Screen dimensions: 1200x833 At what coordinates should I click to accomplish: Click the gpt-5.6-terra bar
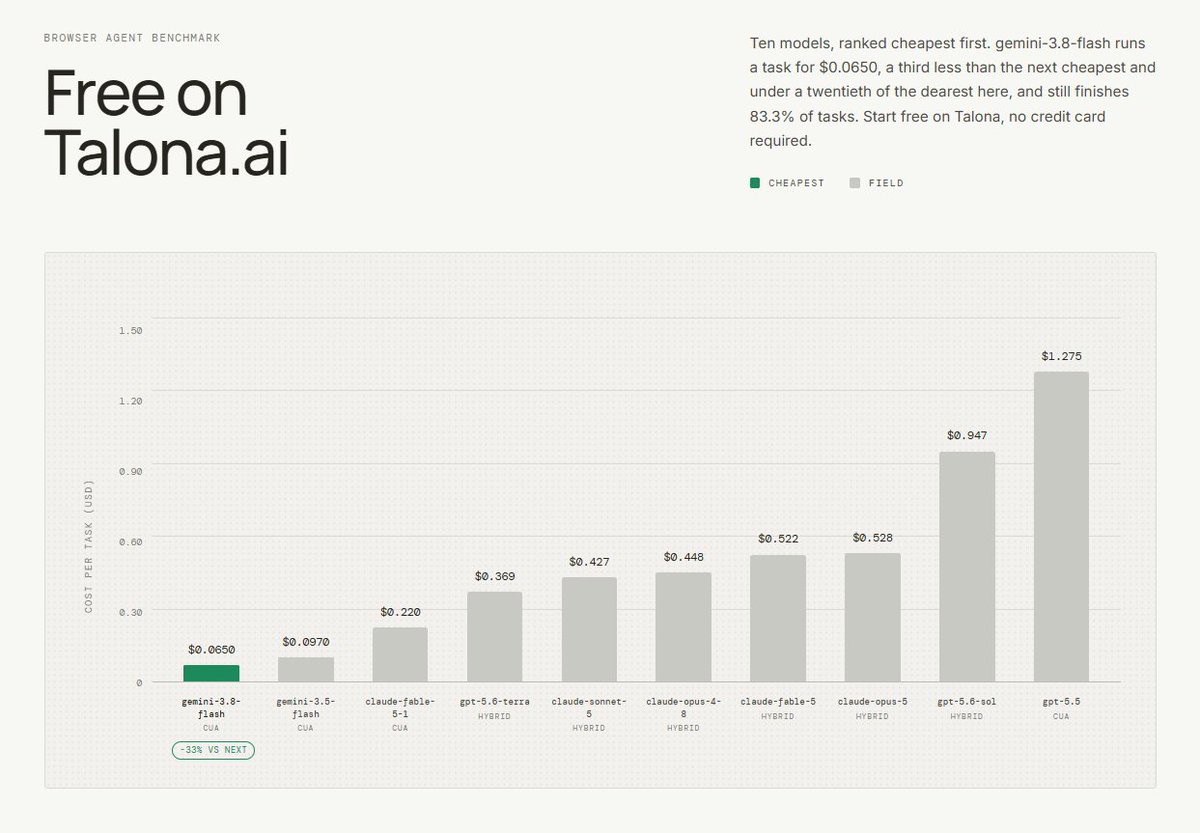tap(495, 636)
